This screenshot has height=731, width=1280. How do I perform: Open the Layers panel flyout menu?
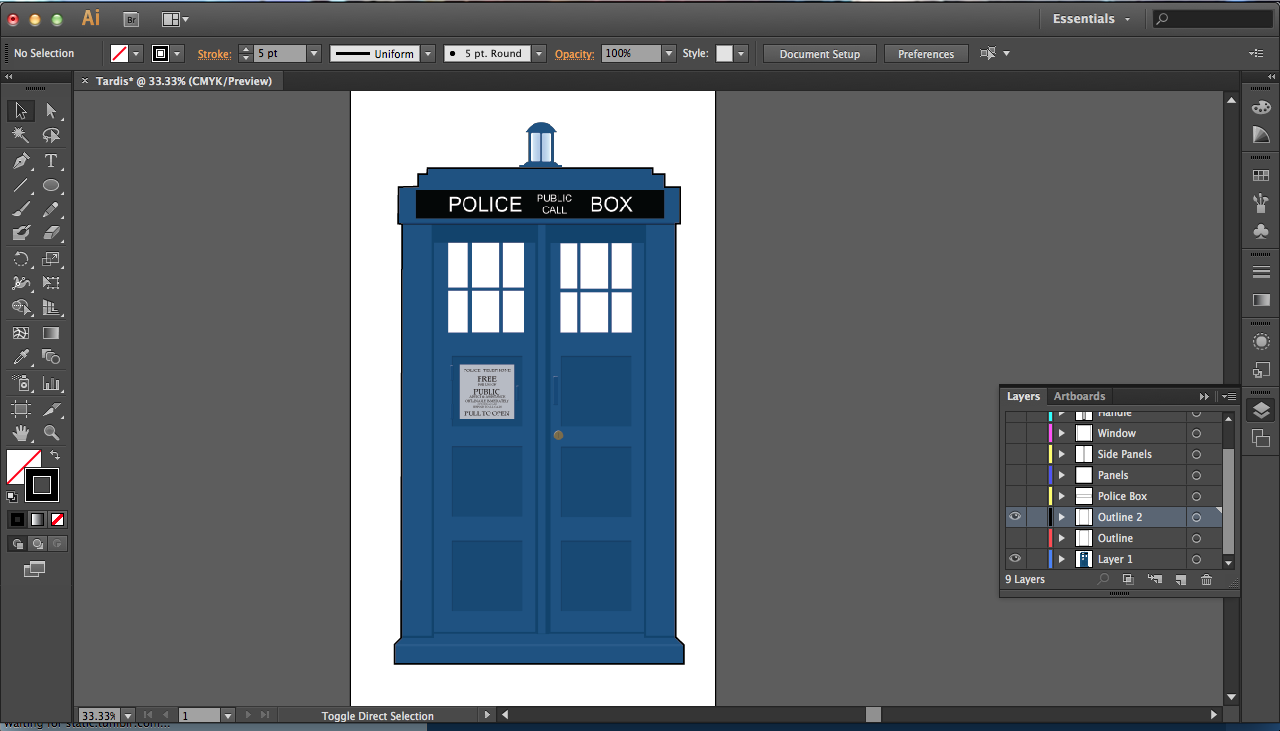[x=1228, y=396]
